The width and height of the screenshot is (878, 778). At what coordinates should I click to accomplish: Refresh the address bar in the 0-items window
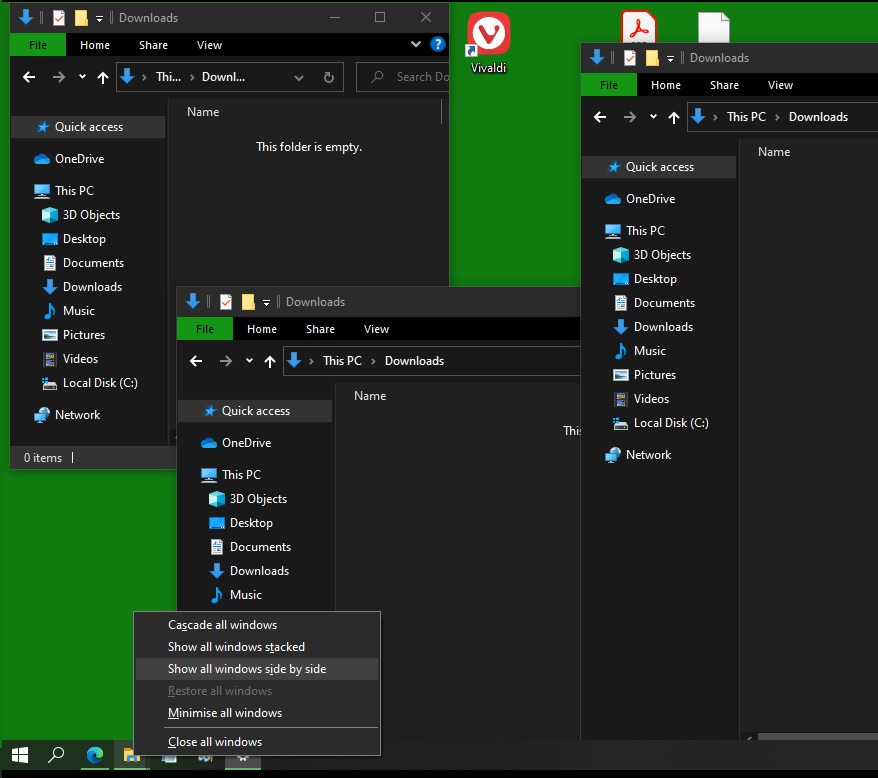(x=329, y=77)
